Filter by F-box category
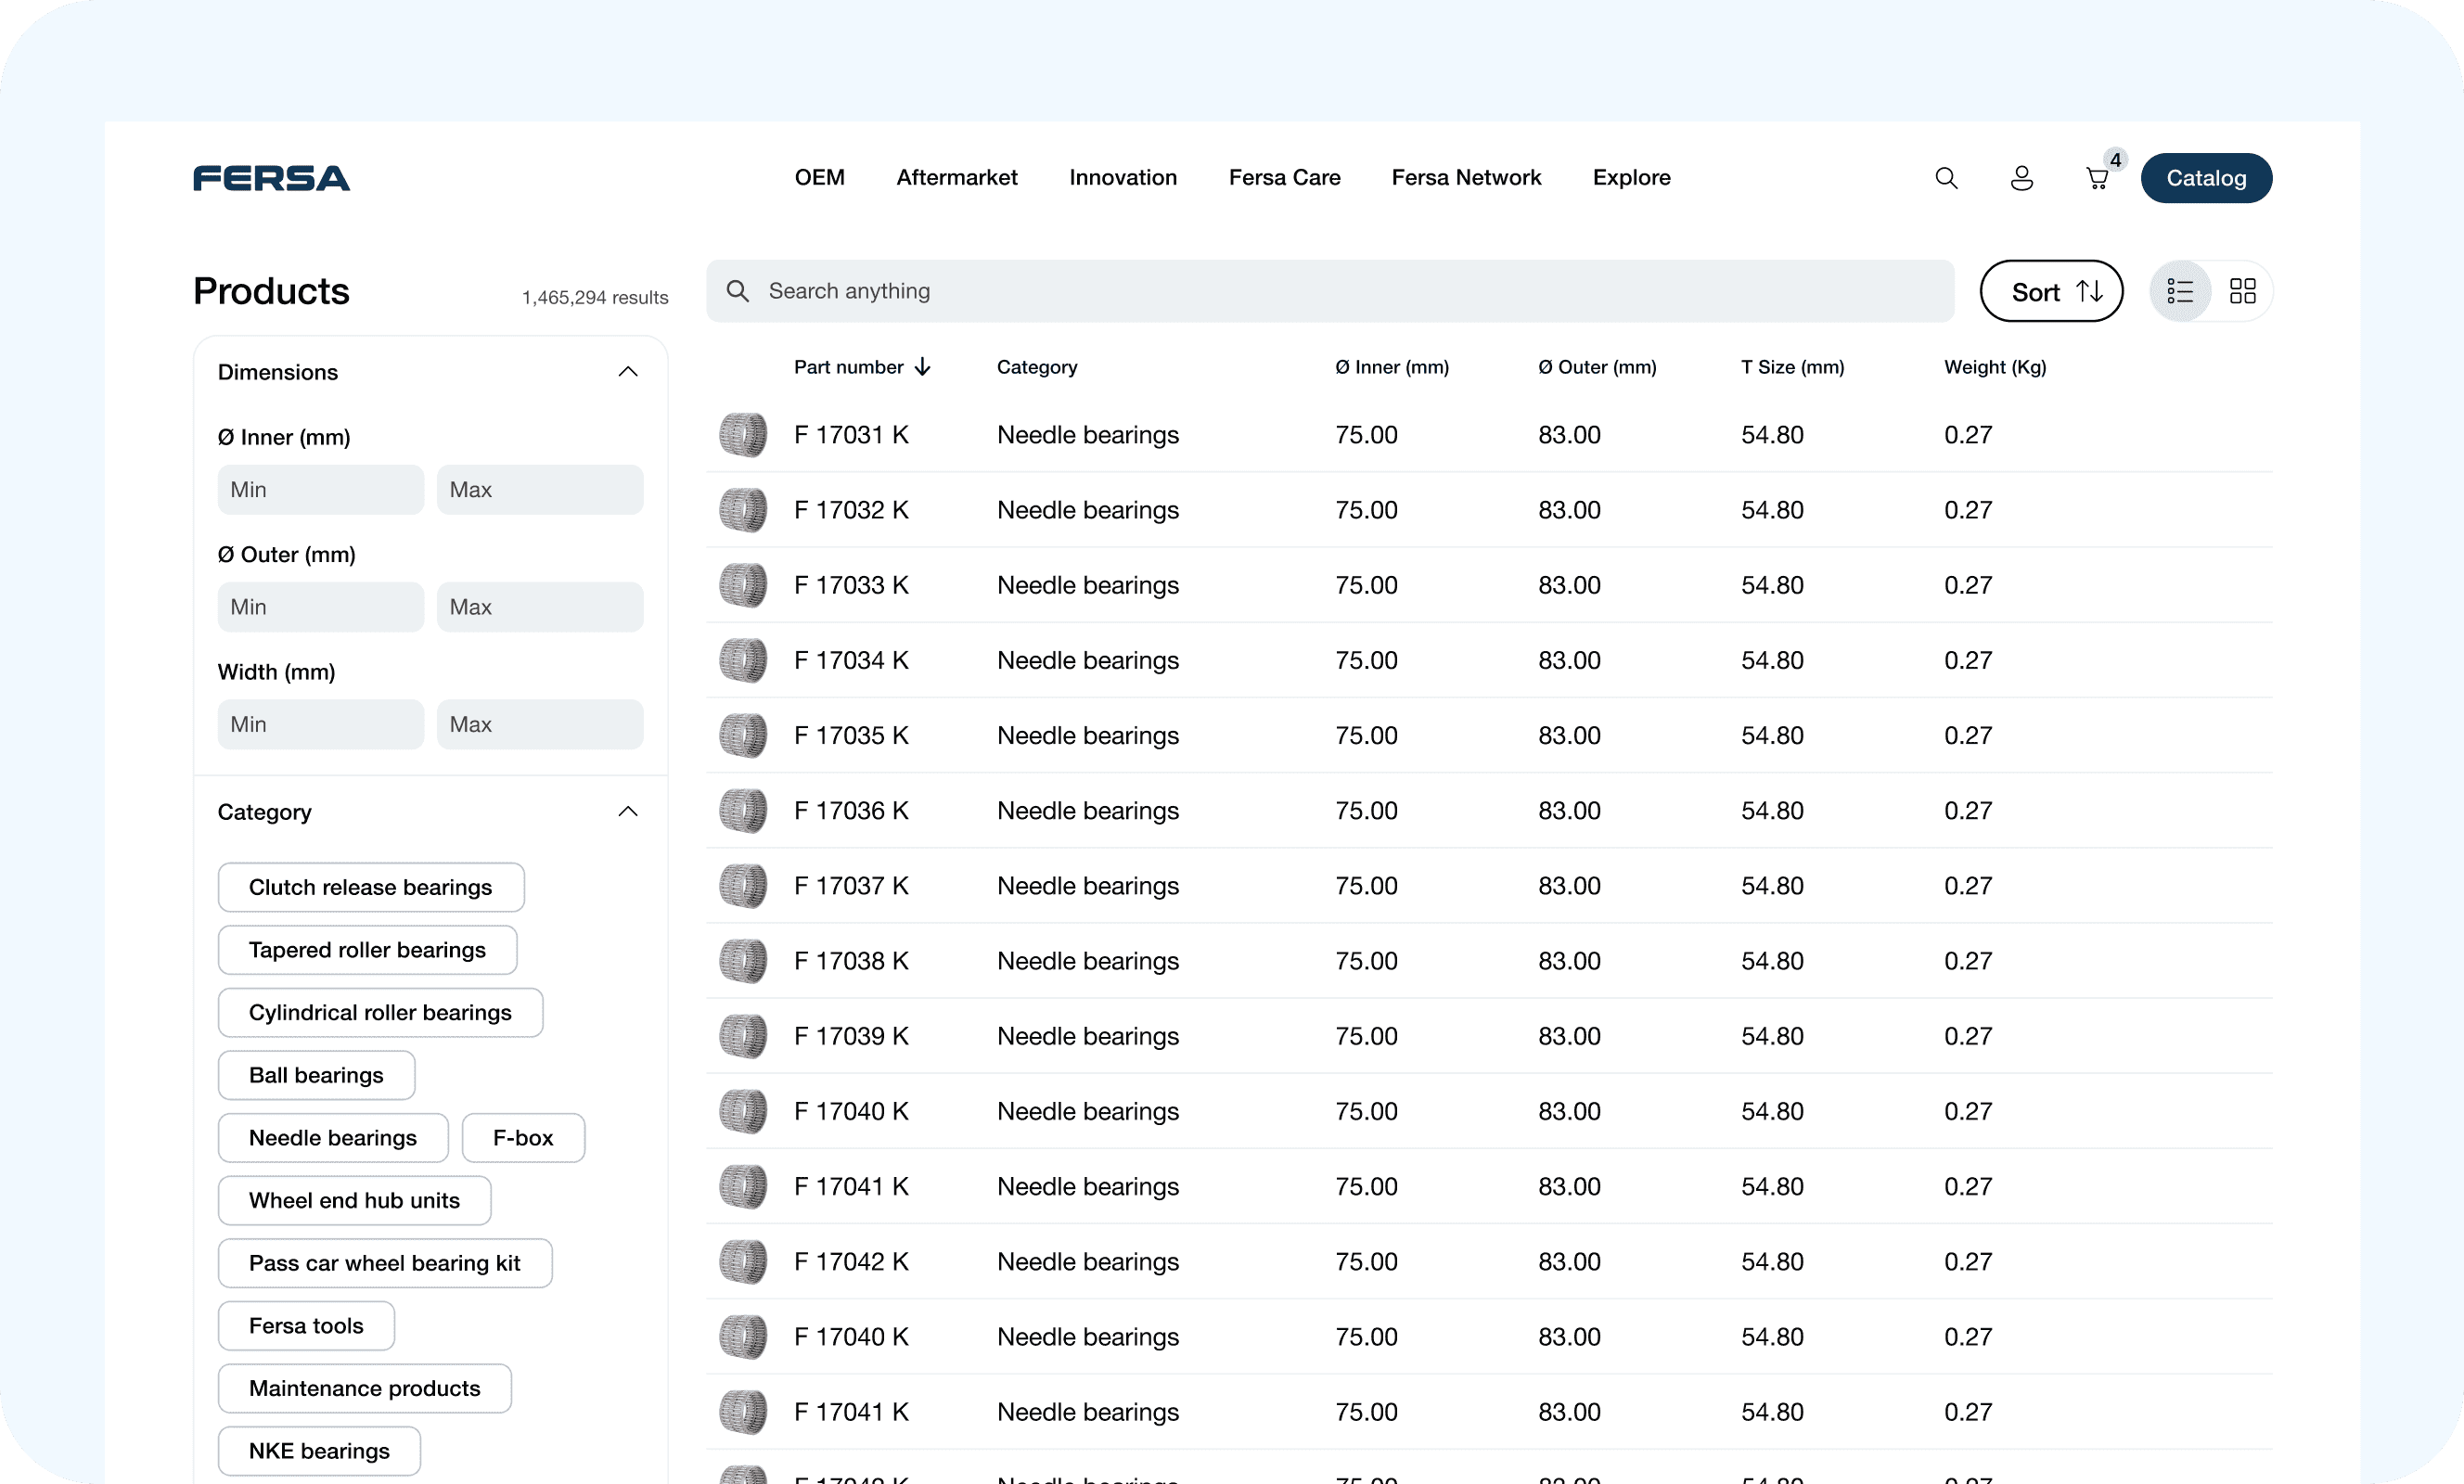 (523, 1138)
